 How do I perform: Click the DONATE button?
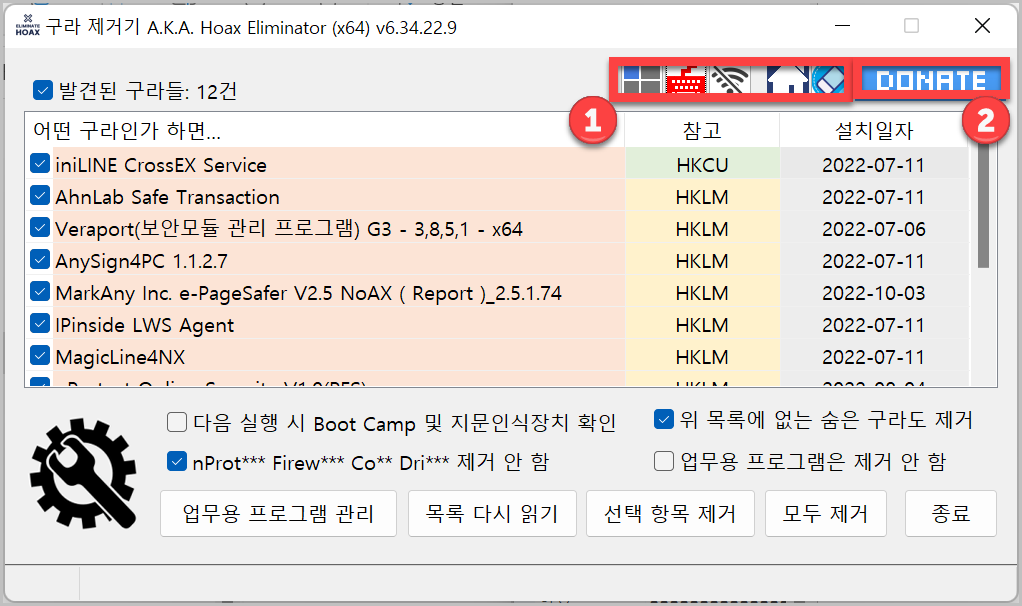[x=931, y=79]
